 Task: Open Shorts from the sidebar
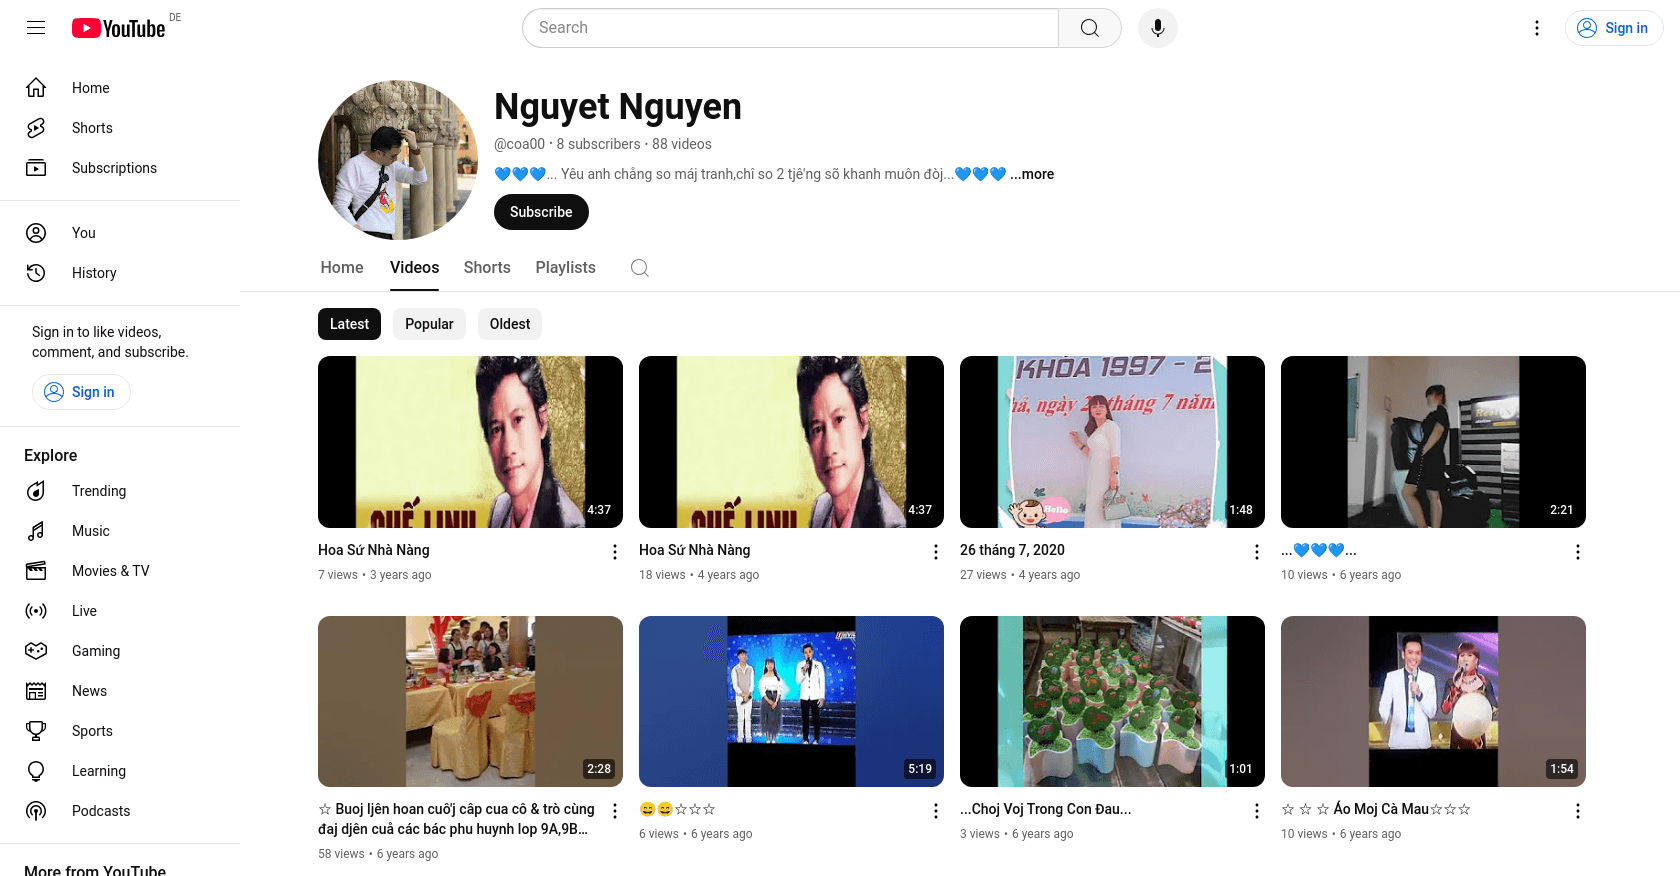pyautogui.click(x=92, y=128)
